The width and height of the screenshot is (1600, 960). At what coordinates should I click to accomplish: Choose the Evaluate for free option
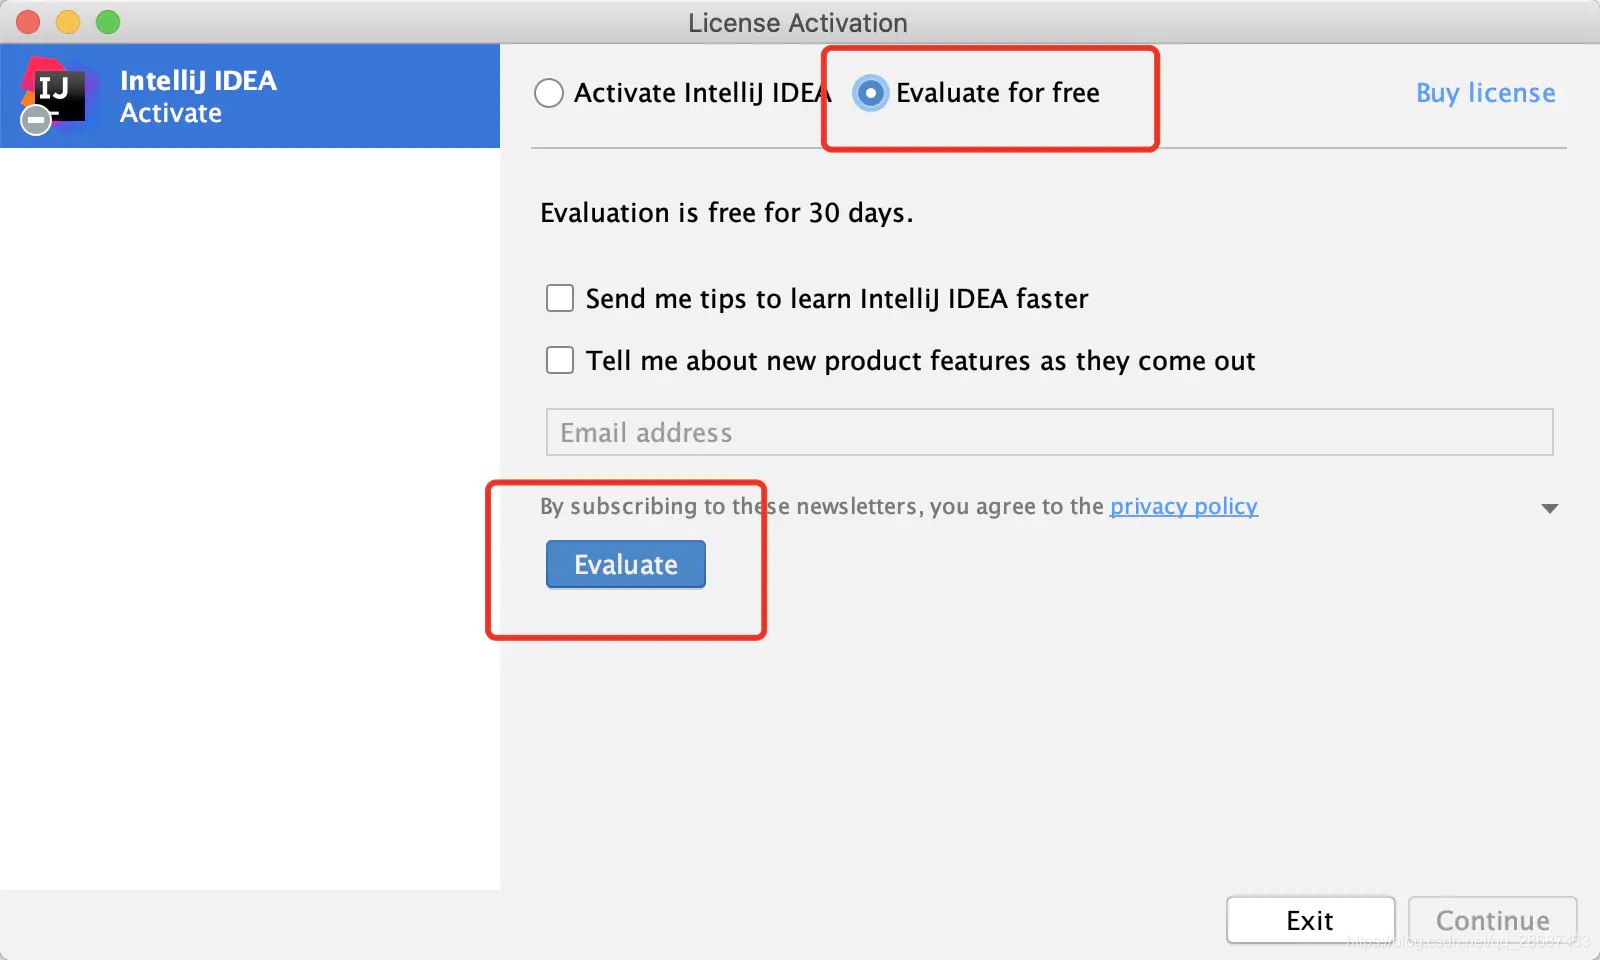(871, 93)
